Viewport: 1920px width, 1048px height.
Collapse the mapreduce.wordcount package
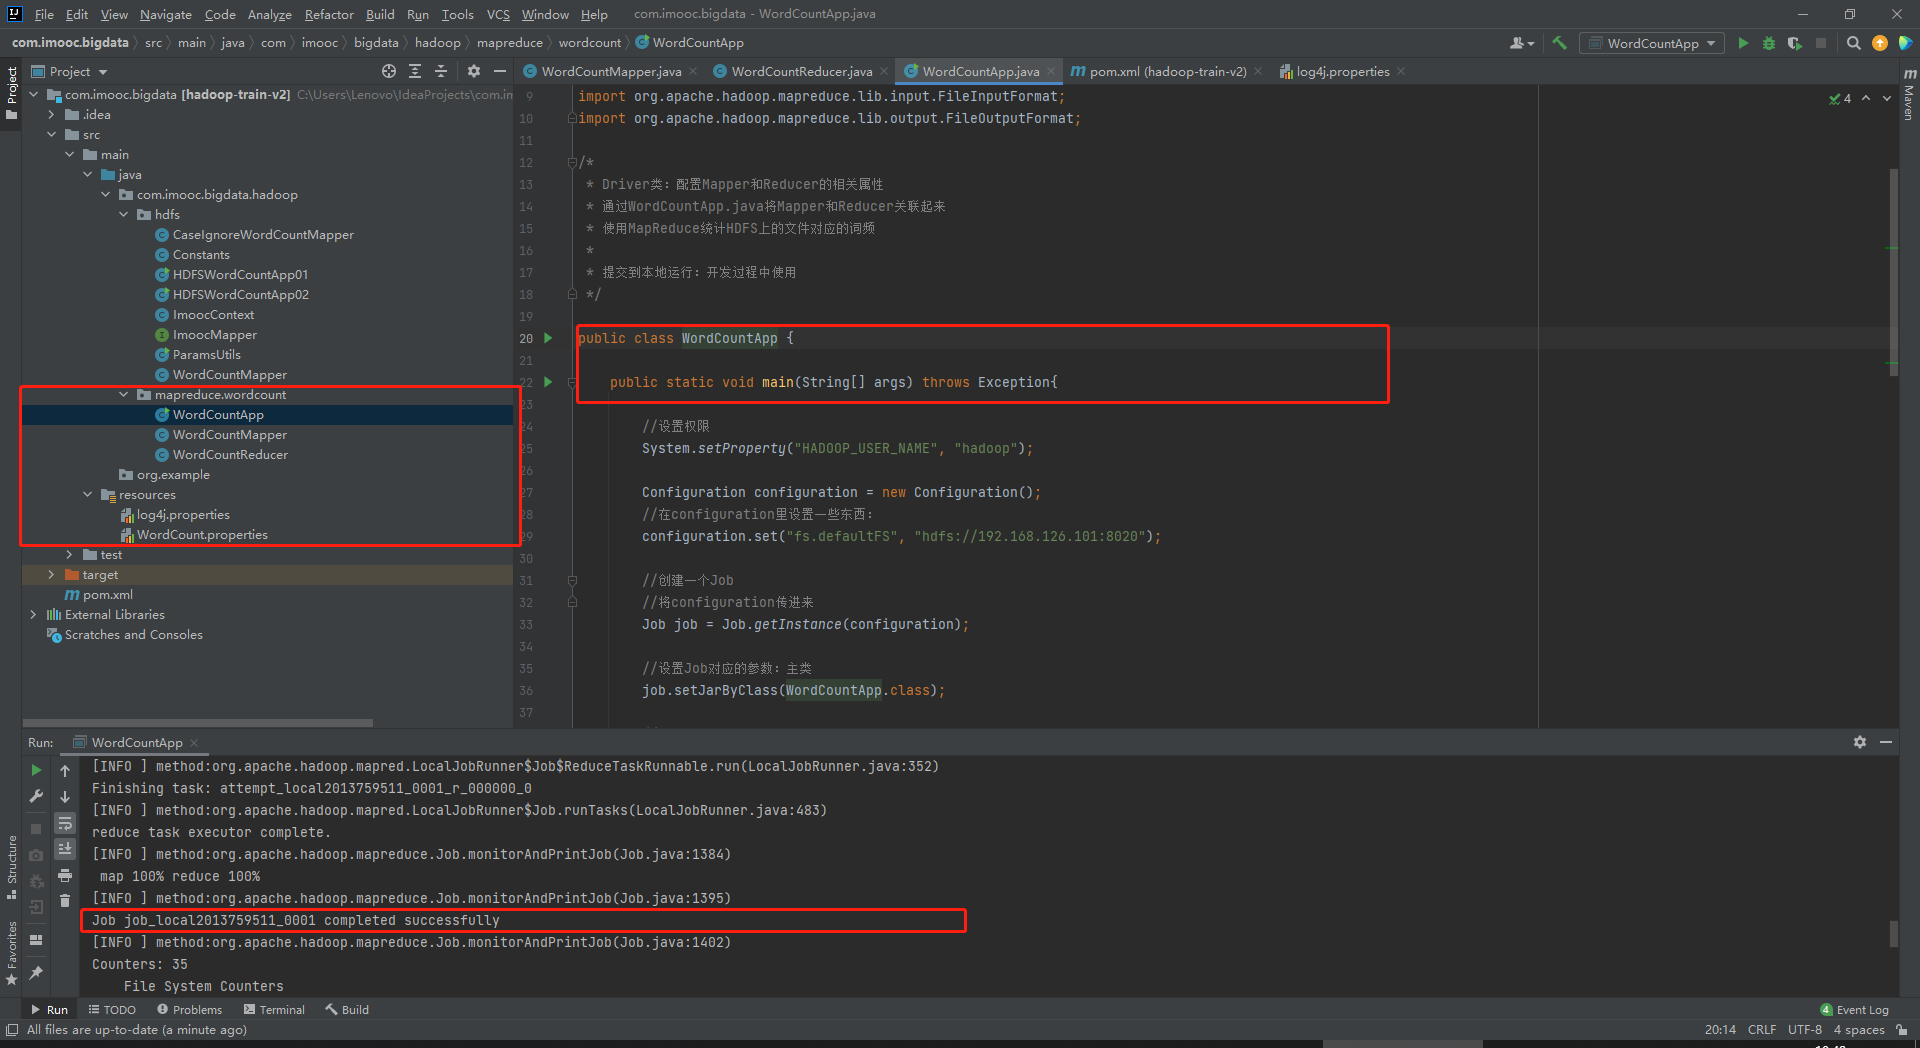(x=124, y=395)
